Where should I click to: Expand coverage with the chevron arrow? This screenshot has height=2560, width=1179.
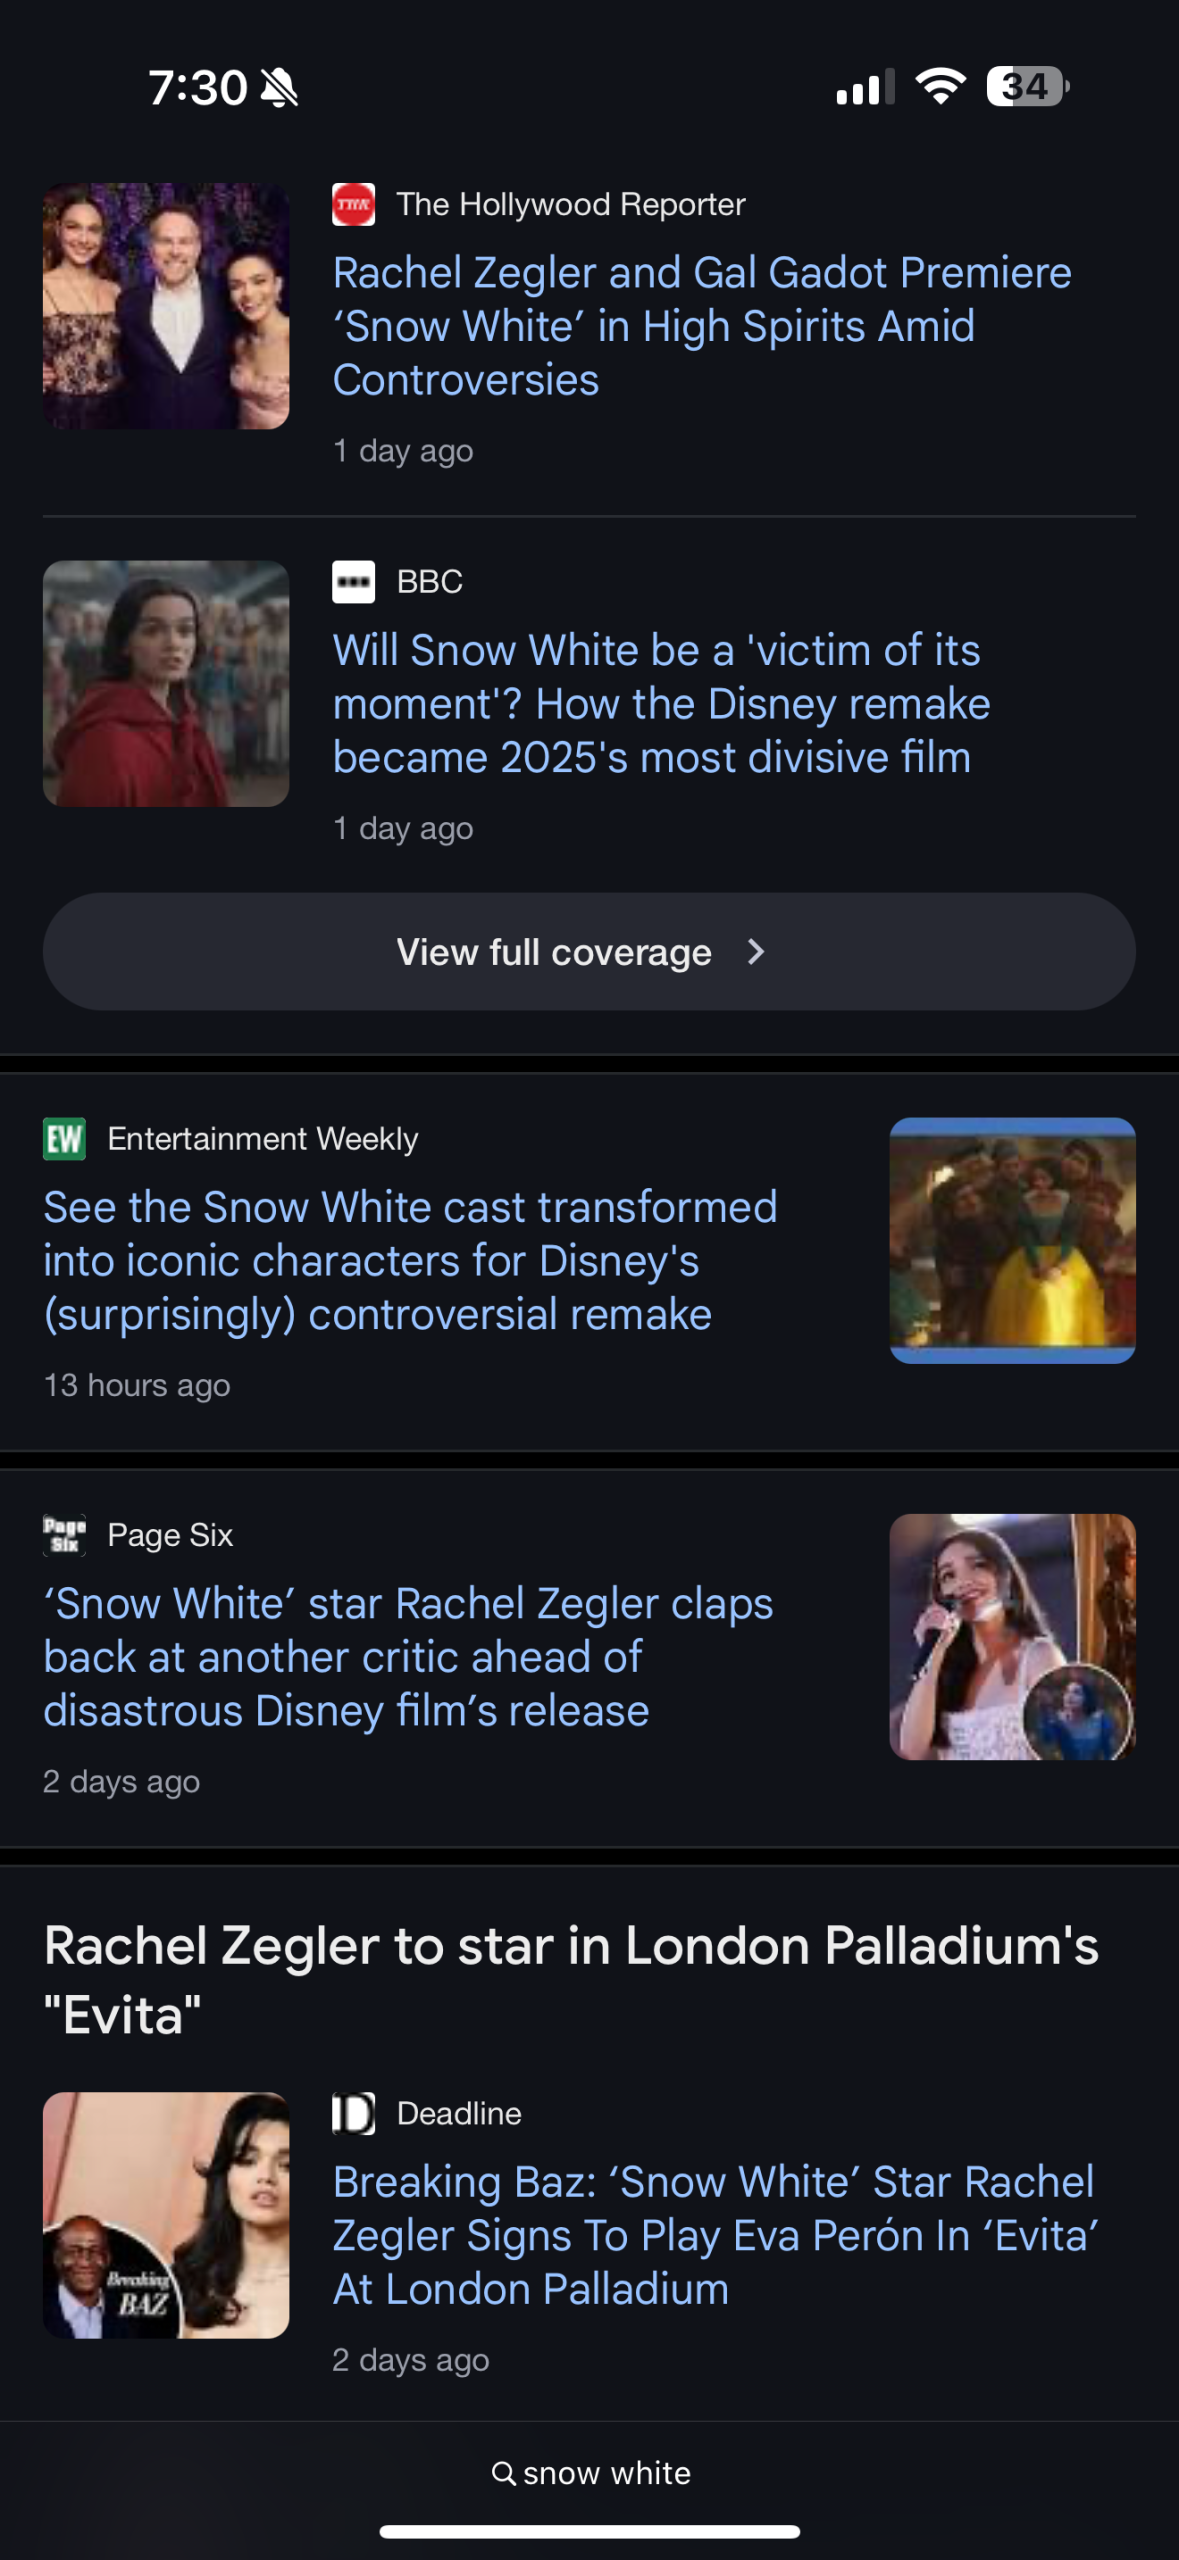tap(756, 952)
